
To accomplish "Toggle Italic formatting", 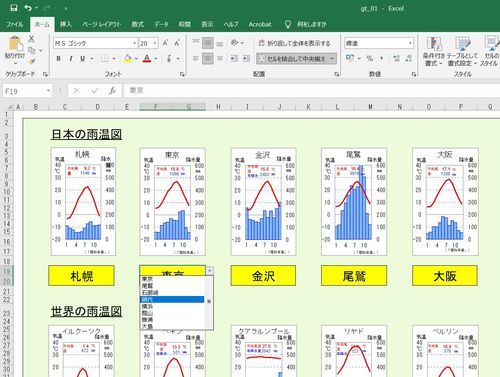I will coord(71,59).
